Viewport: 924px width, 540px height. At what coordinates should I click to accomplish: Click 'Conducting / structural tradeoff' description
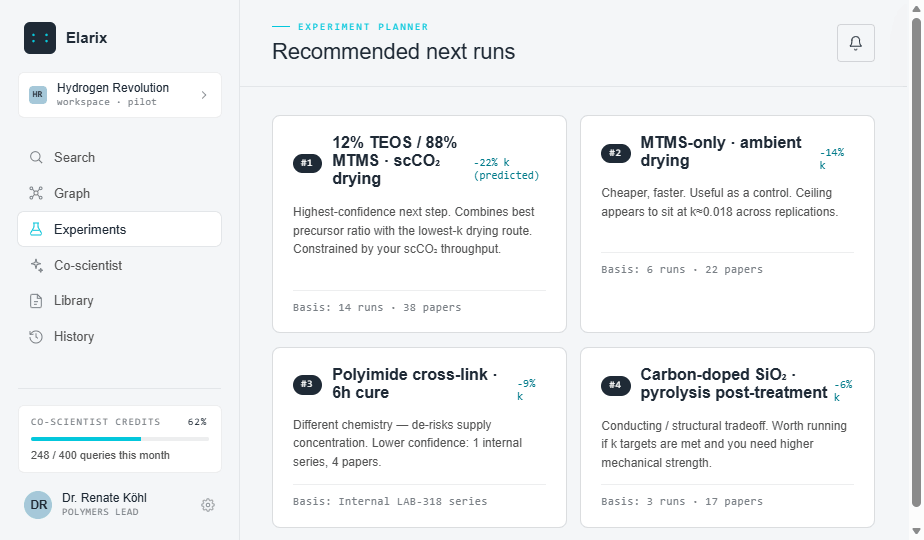pyautogui.click(x=724, y=444)
